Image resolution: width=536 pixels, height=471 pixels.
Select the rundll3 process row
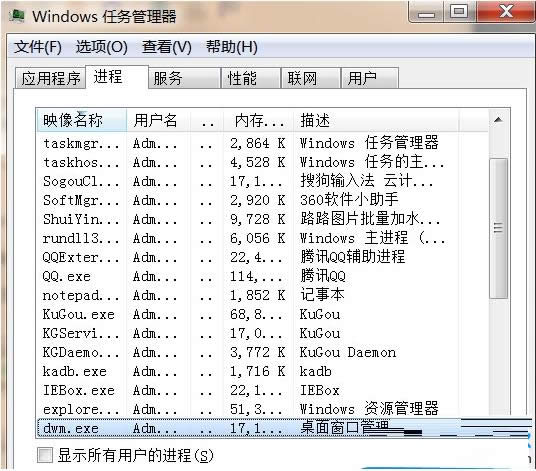pyautogui.click(x=263, y=238)
